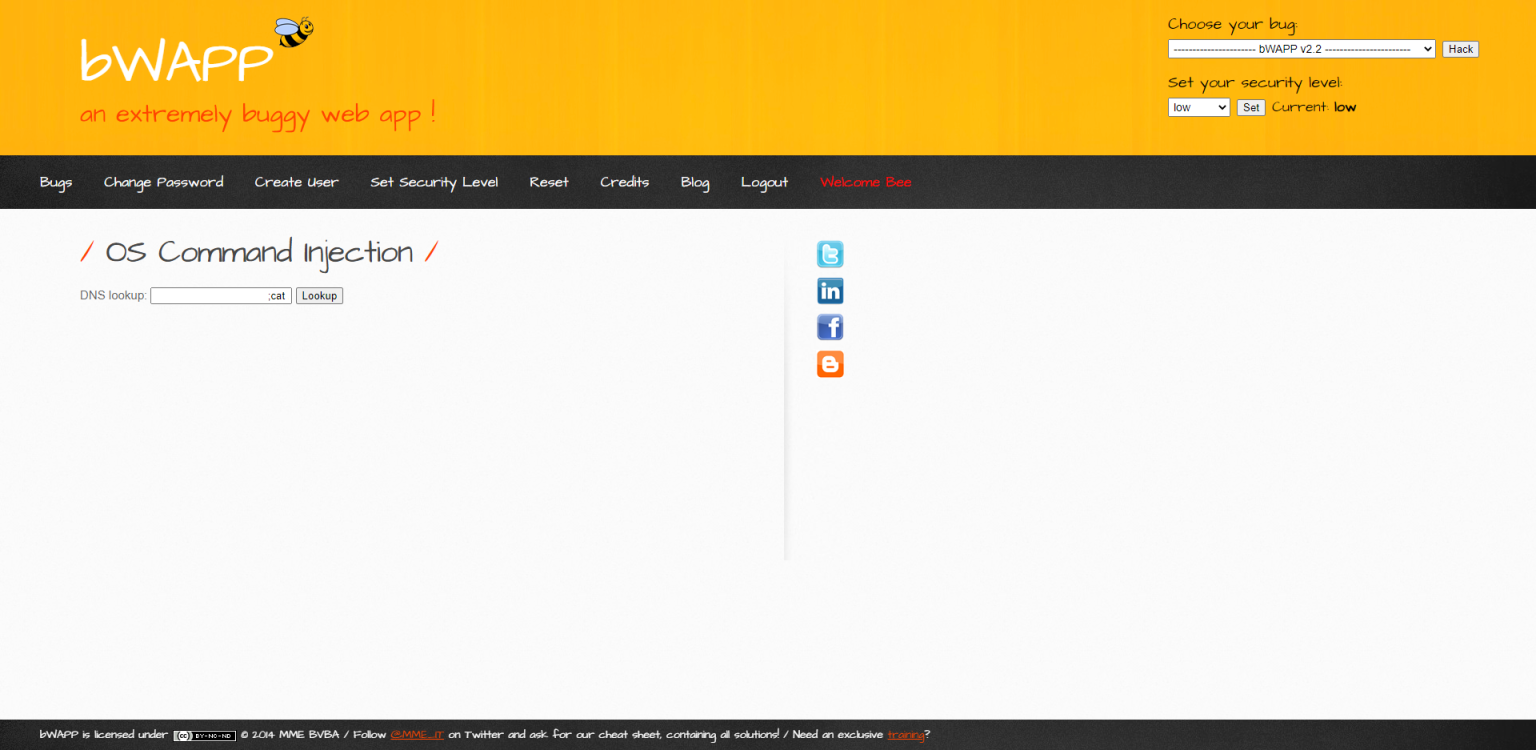The image size is (1536, 750).
Task: Open Set Security Level menu item
Action: coord(434,182)
